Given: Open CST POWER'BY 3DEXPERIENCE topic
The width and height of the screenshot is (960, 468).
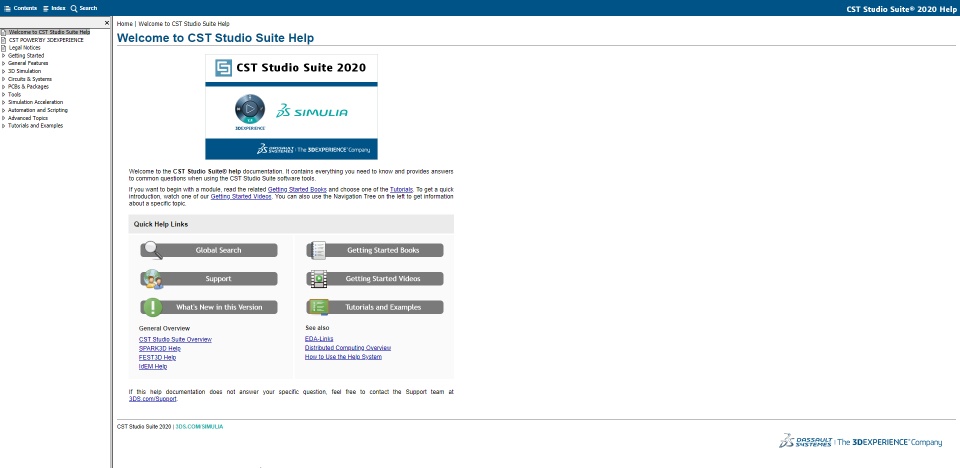Looking at the screenshot, I should (46, 40).
